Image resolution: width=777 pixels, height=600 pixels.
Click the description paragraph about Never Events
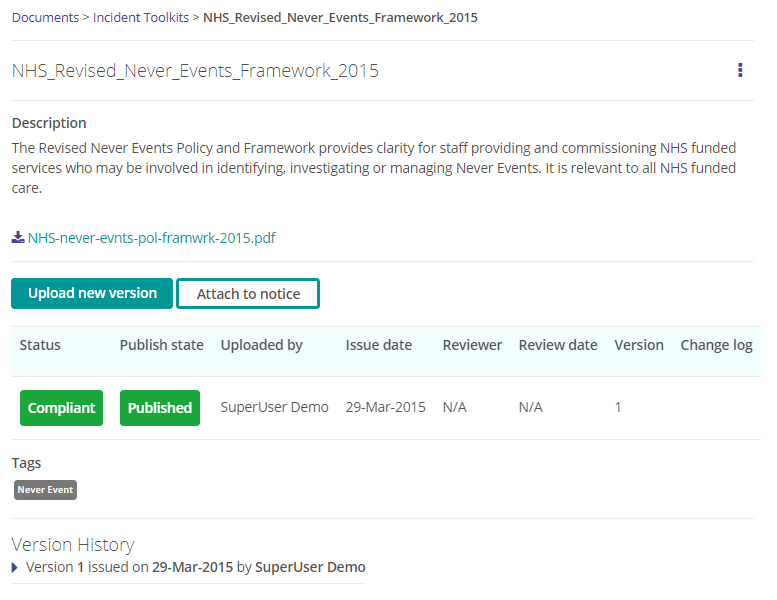374,168
